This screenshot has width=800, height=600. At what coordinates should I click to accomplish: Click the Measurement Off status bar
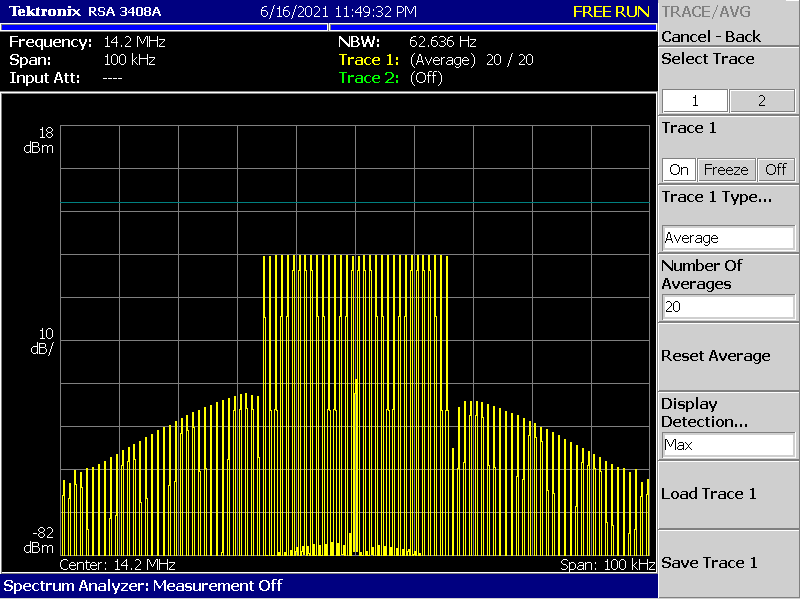click(x=143, y=585)
